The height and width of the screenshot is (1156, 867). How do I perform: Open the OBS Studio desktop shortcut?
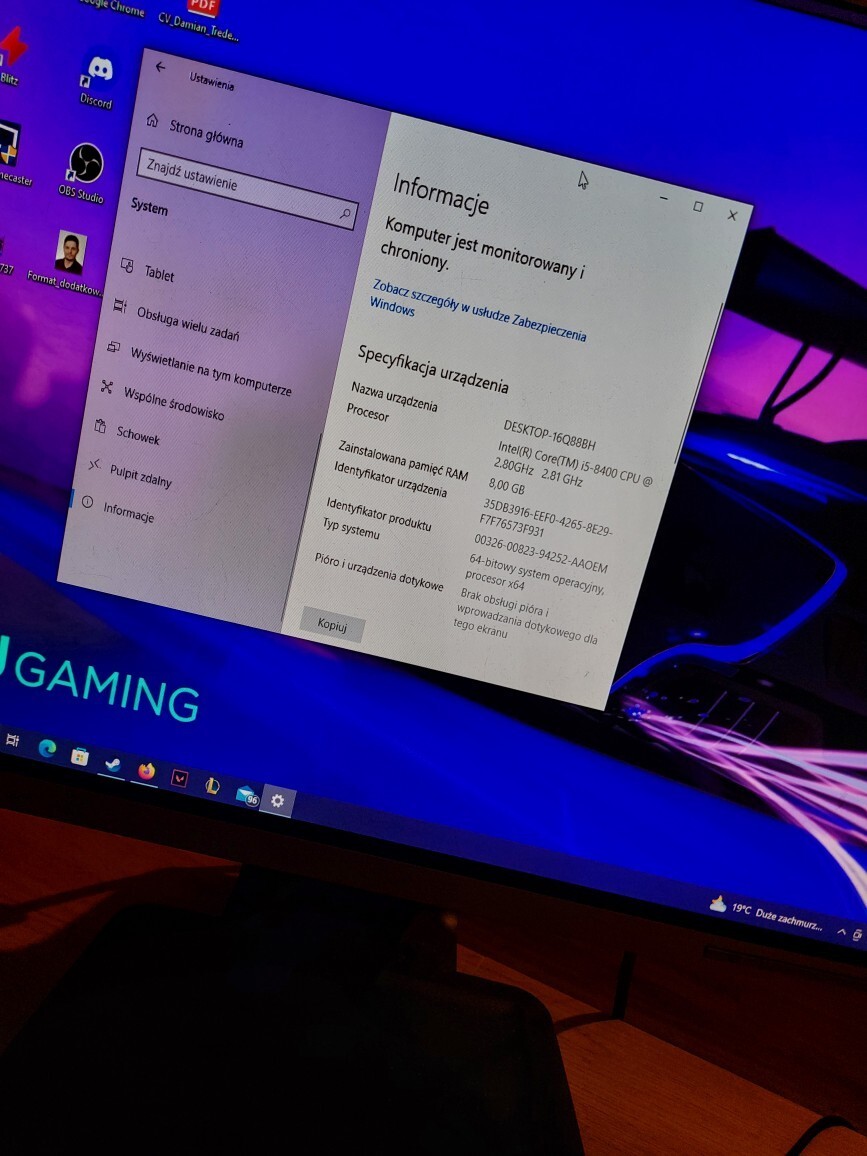(83, 174)
